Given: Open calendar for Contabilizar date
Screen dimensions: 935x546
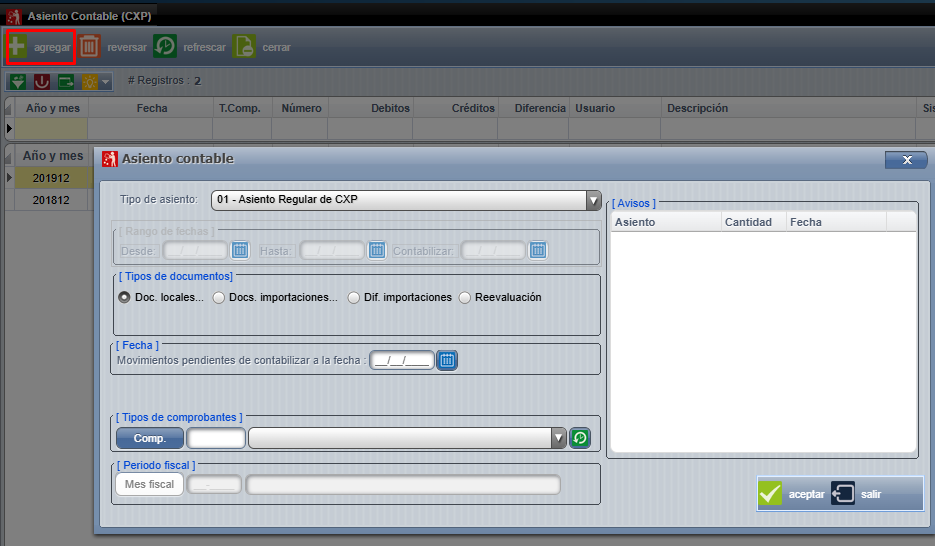Looking at the screenshot, I should click(538, 250).
